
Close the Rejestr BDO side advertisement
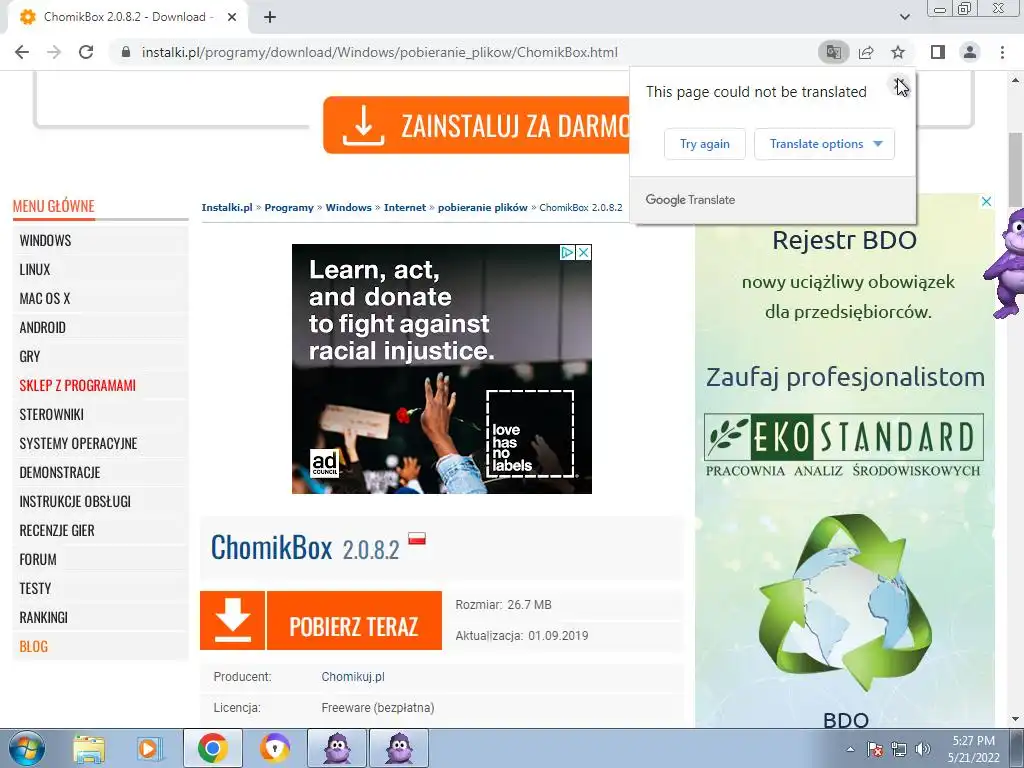[x=986, y=202]
